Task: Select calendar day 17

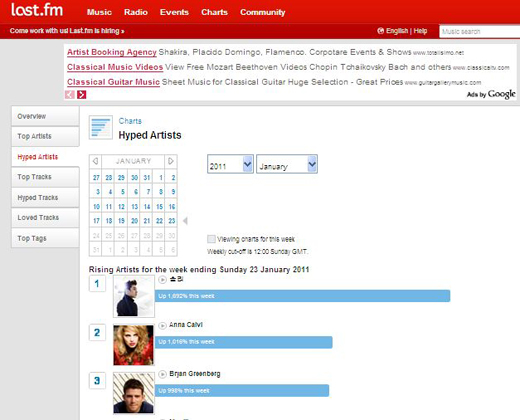Action: click(x=96, y=221)
